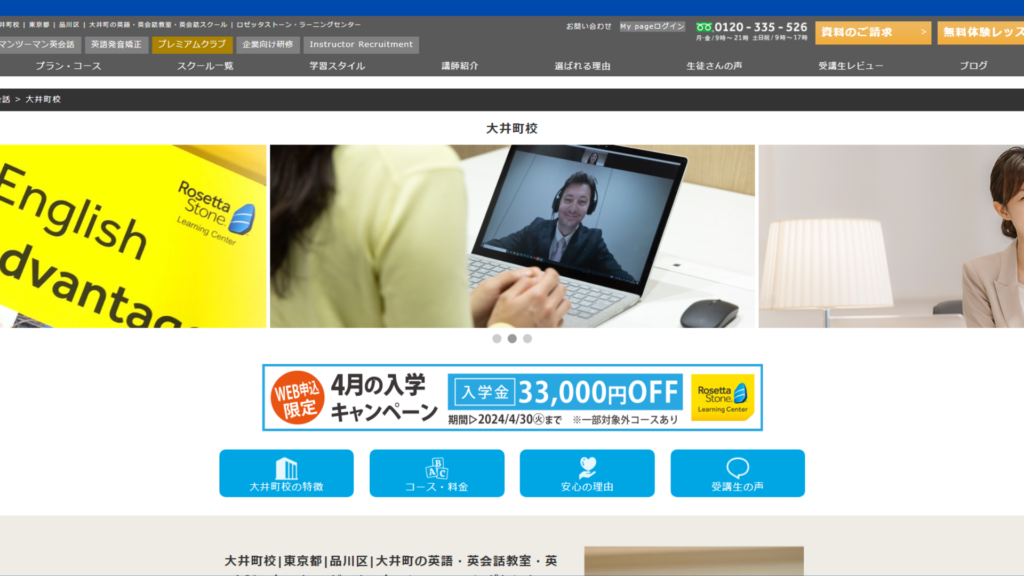The image size is (1024, 576).
Task: Click the お問い合わせ link
Action: (x=588, y=27)
